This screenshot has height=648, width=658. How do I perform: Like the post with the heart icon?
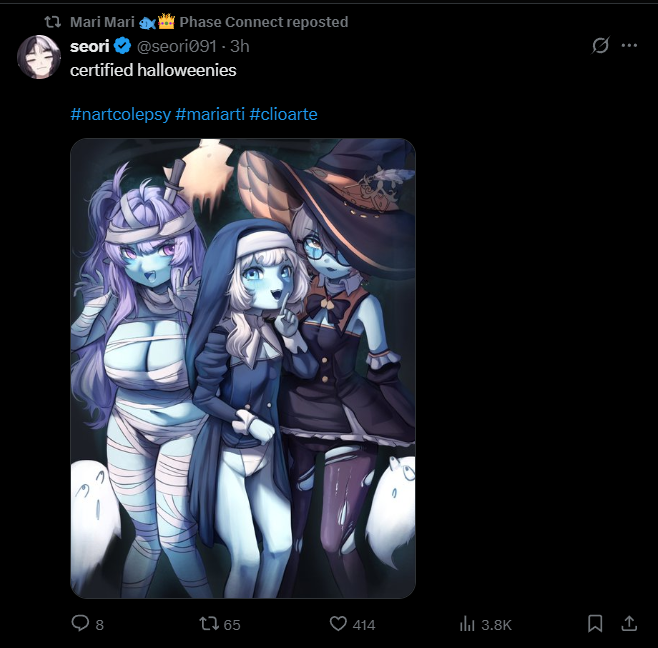(338, 624)
